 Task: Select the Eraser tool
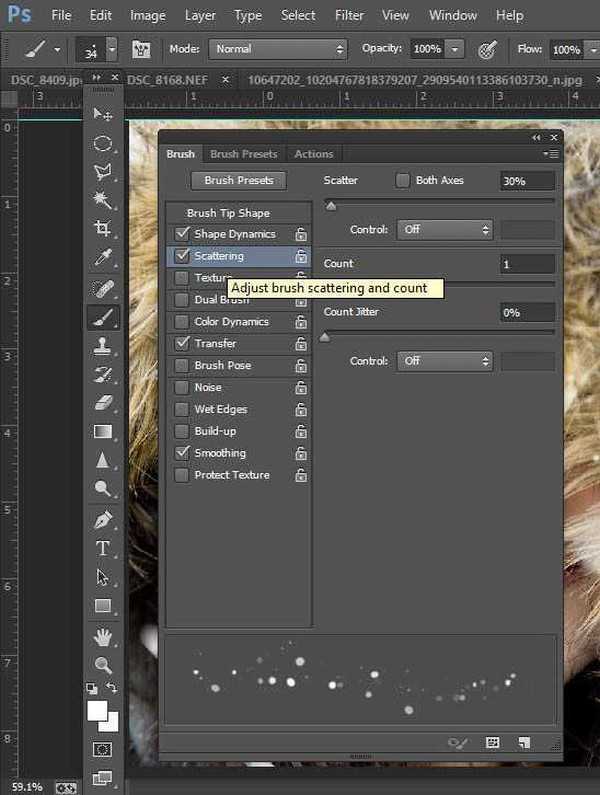103,403
